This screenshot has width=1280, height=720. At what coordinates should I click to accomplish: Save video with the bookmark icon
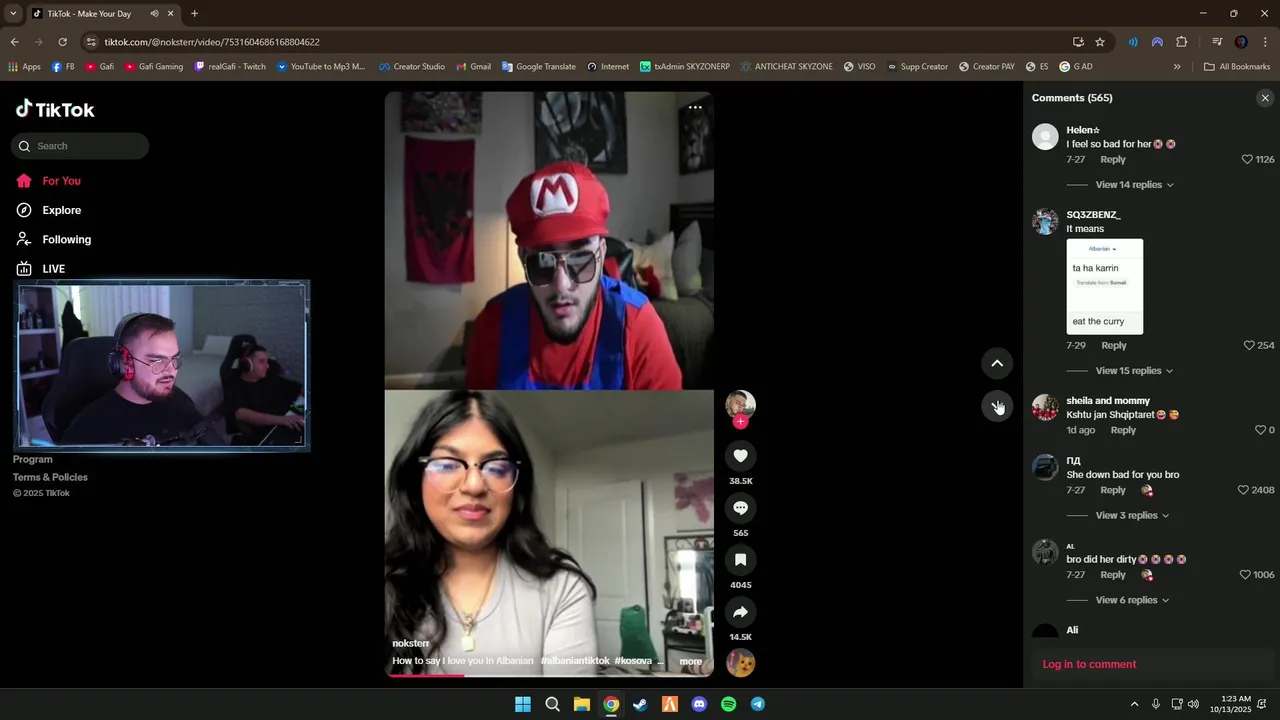click(x=740, y=560)
